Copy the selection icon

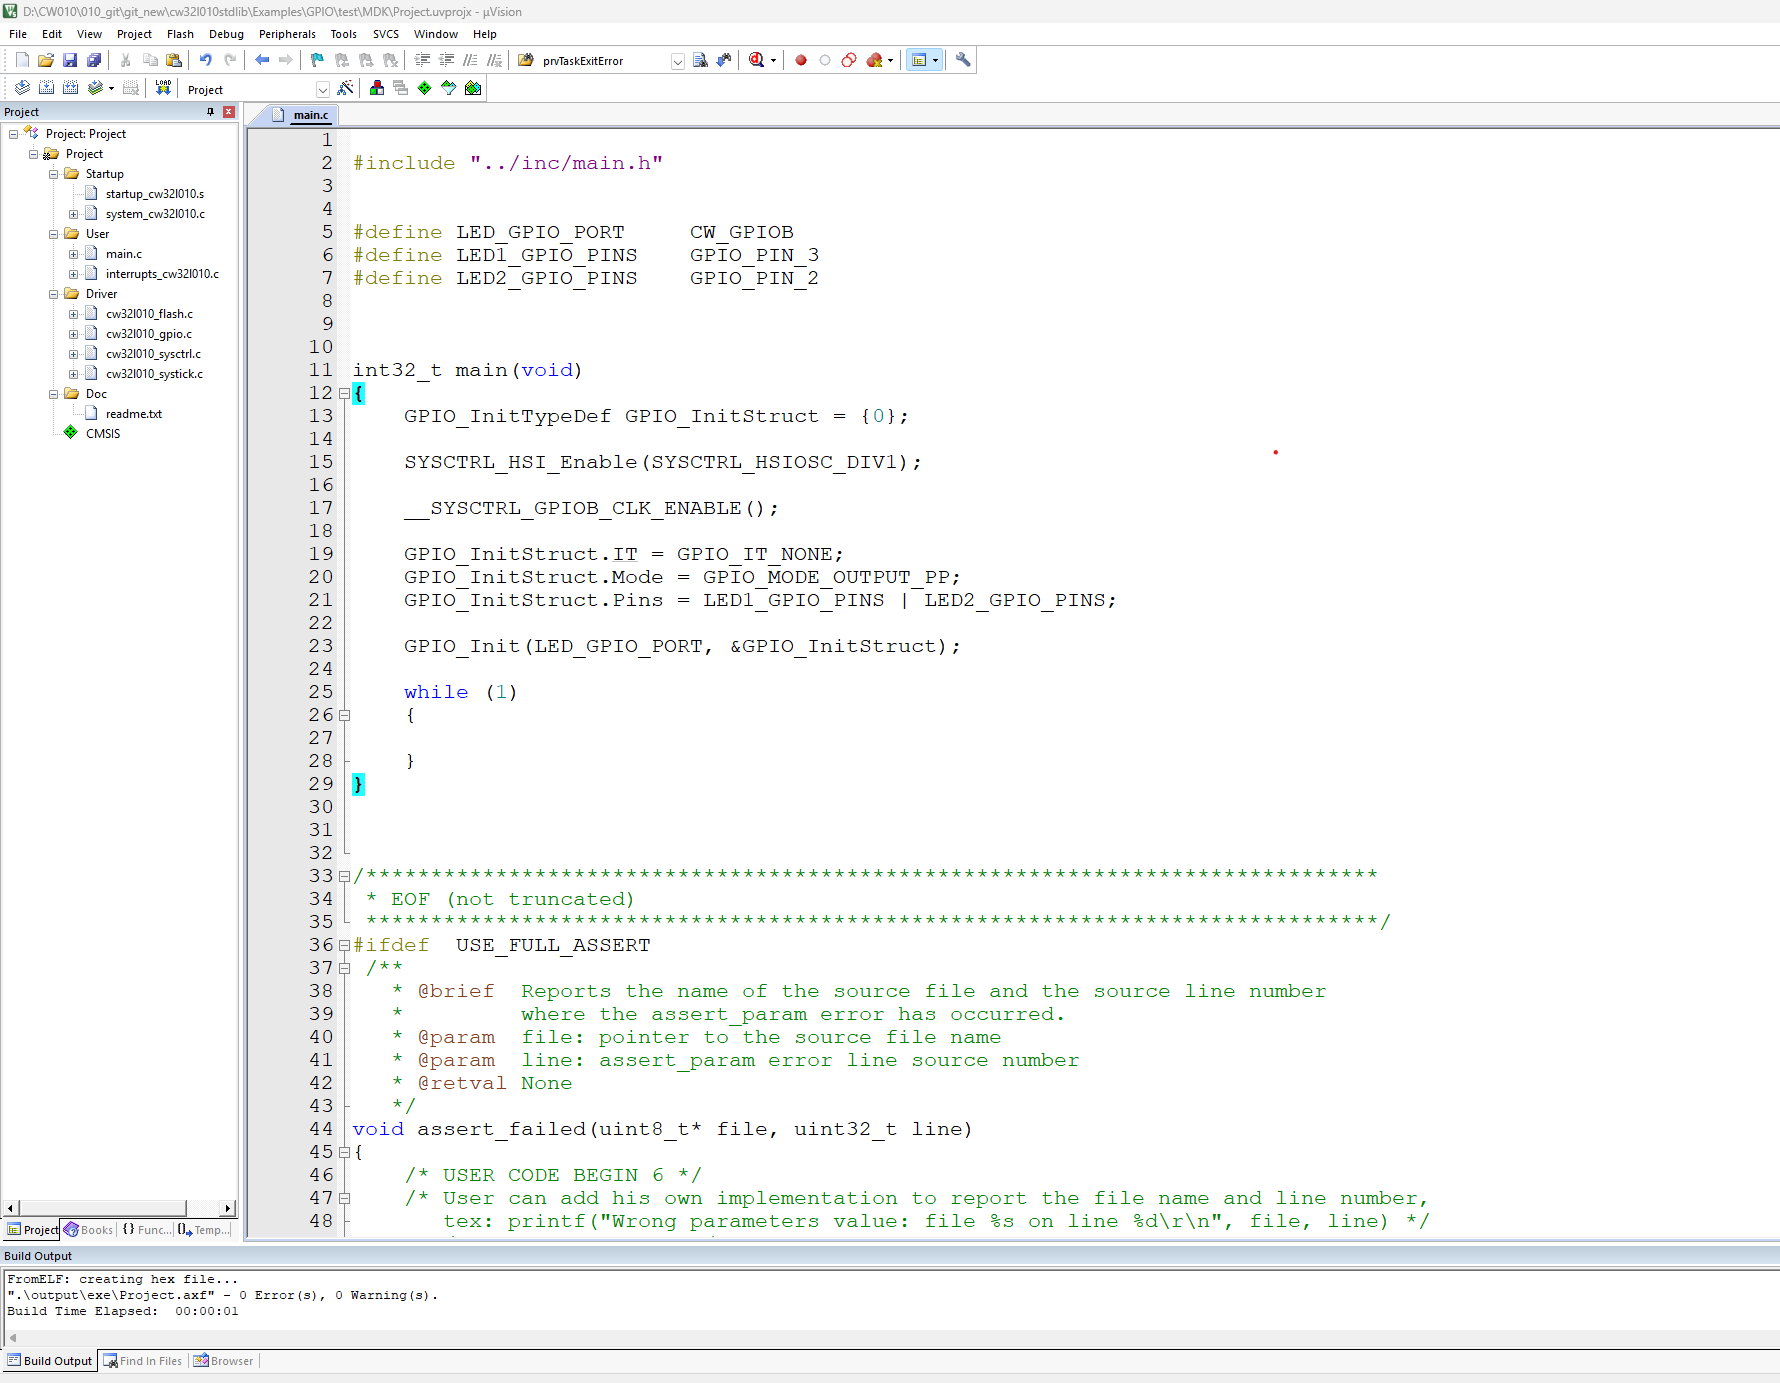point(150,60)
